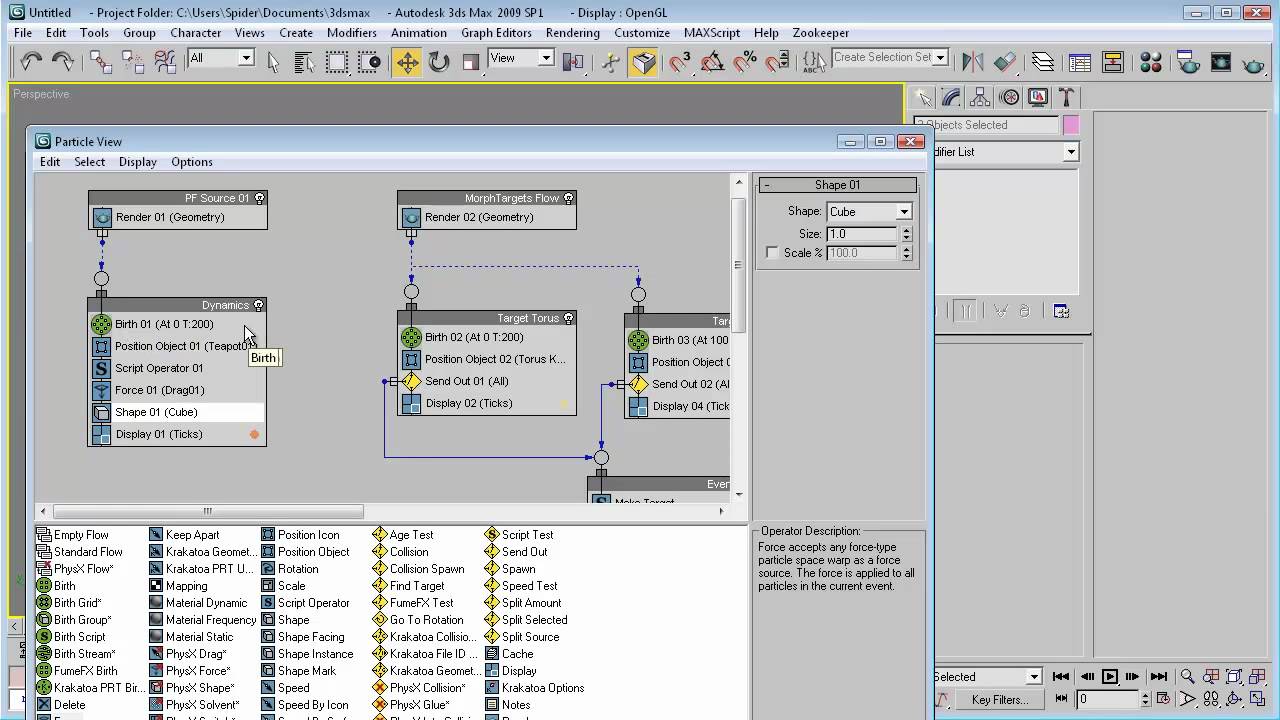
Task: Switch to the Modify command panel tab
Action: [951, 97]
